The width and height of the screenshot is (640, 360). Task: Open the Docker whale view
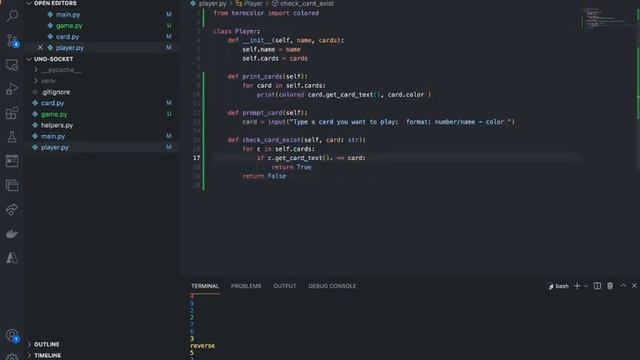[12, 234]
